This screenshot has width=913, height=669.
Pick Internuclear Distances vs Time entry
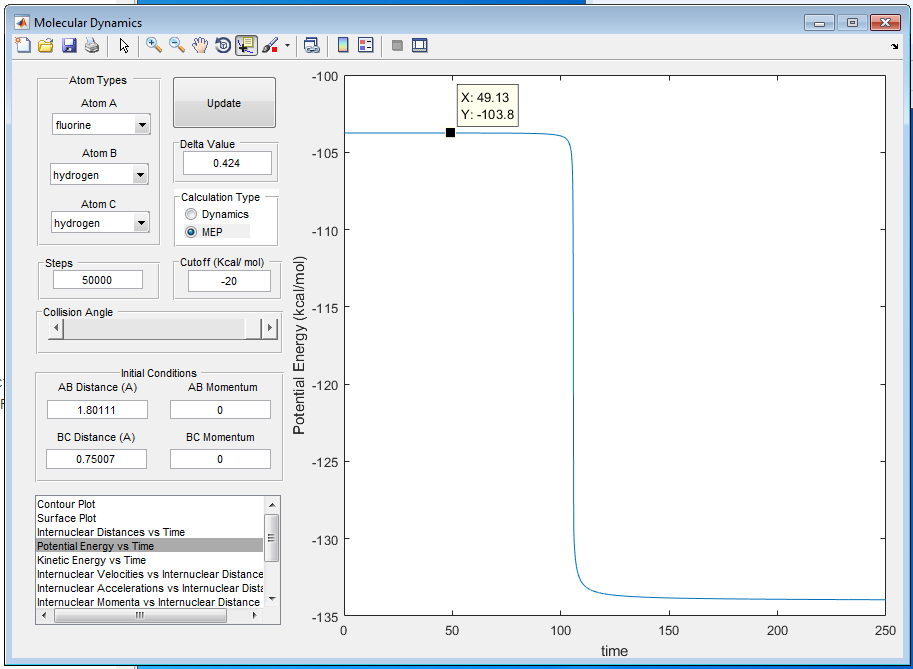click(110, 532)
